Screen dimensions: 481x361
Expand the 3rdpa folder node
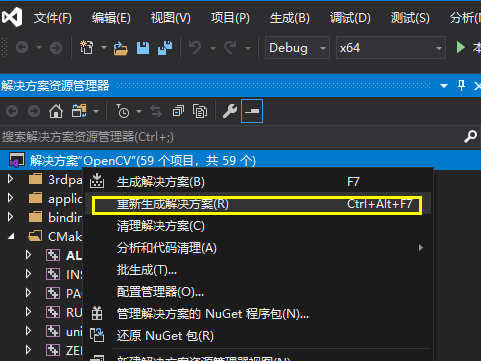click(x=10, y=179)
